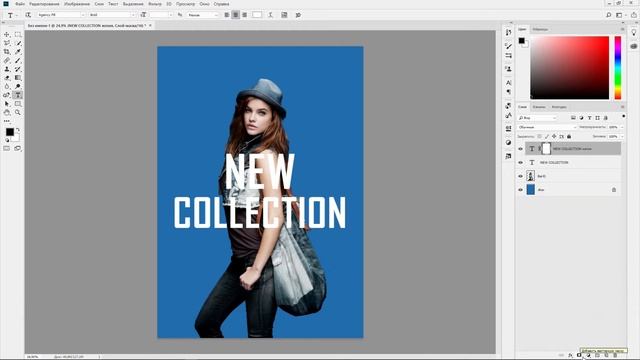Image resolution: width=640 pixels, height=360 pixels.
Task: Select the Crop tool
Action: click(7, 52)
